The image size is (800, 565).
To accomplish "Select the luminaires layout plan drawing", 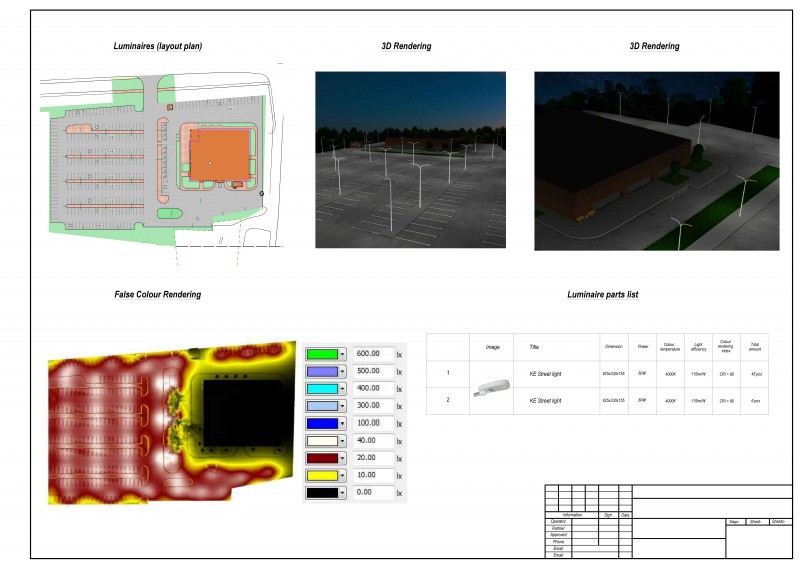I will pos(162,162).
